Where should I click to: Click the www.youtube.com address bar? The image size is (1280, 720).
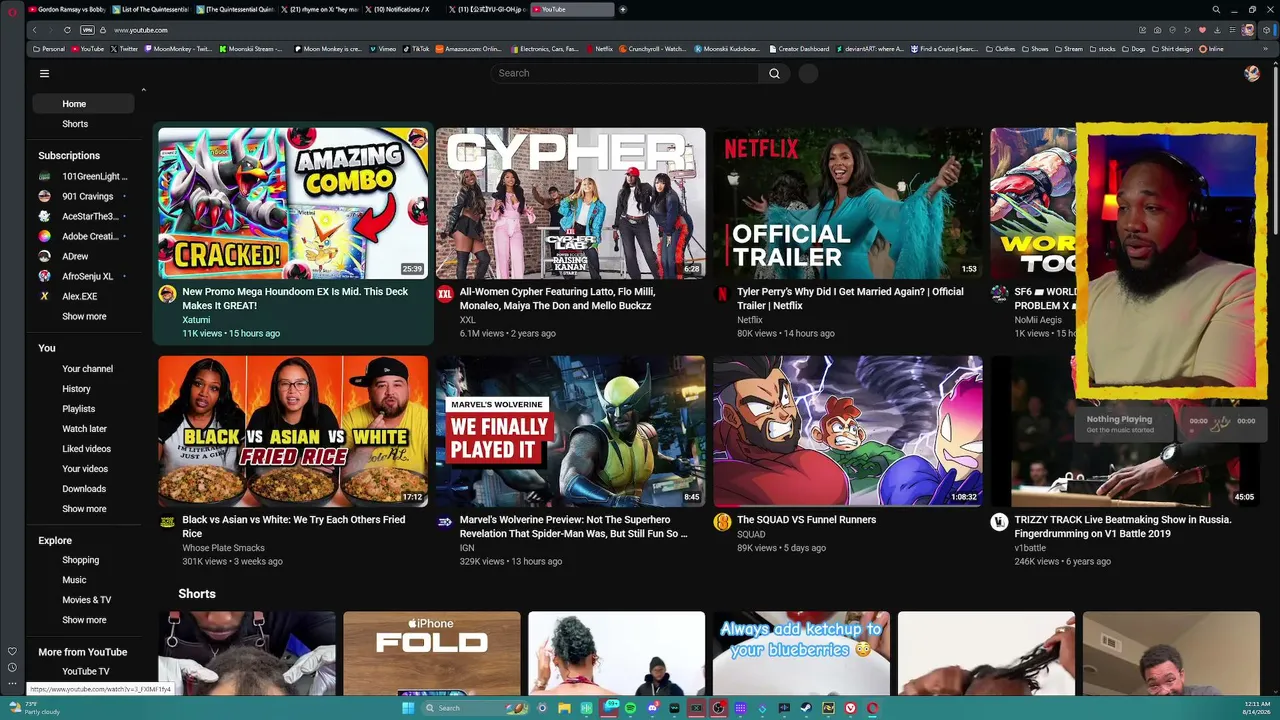[x=141, y=30]
